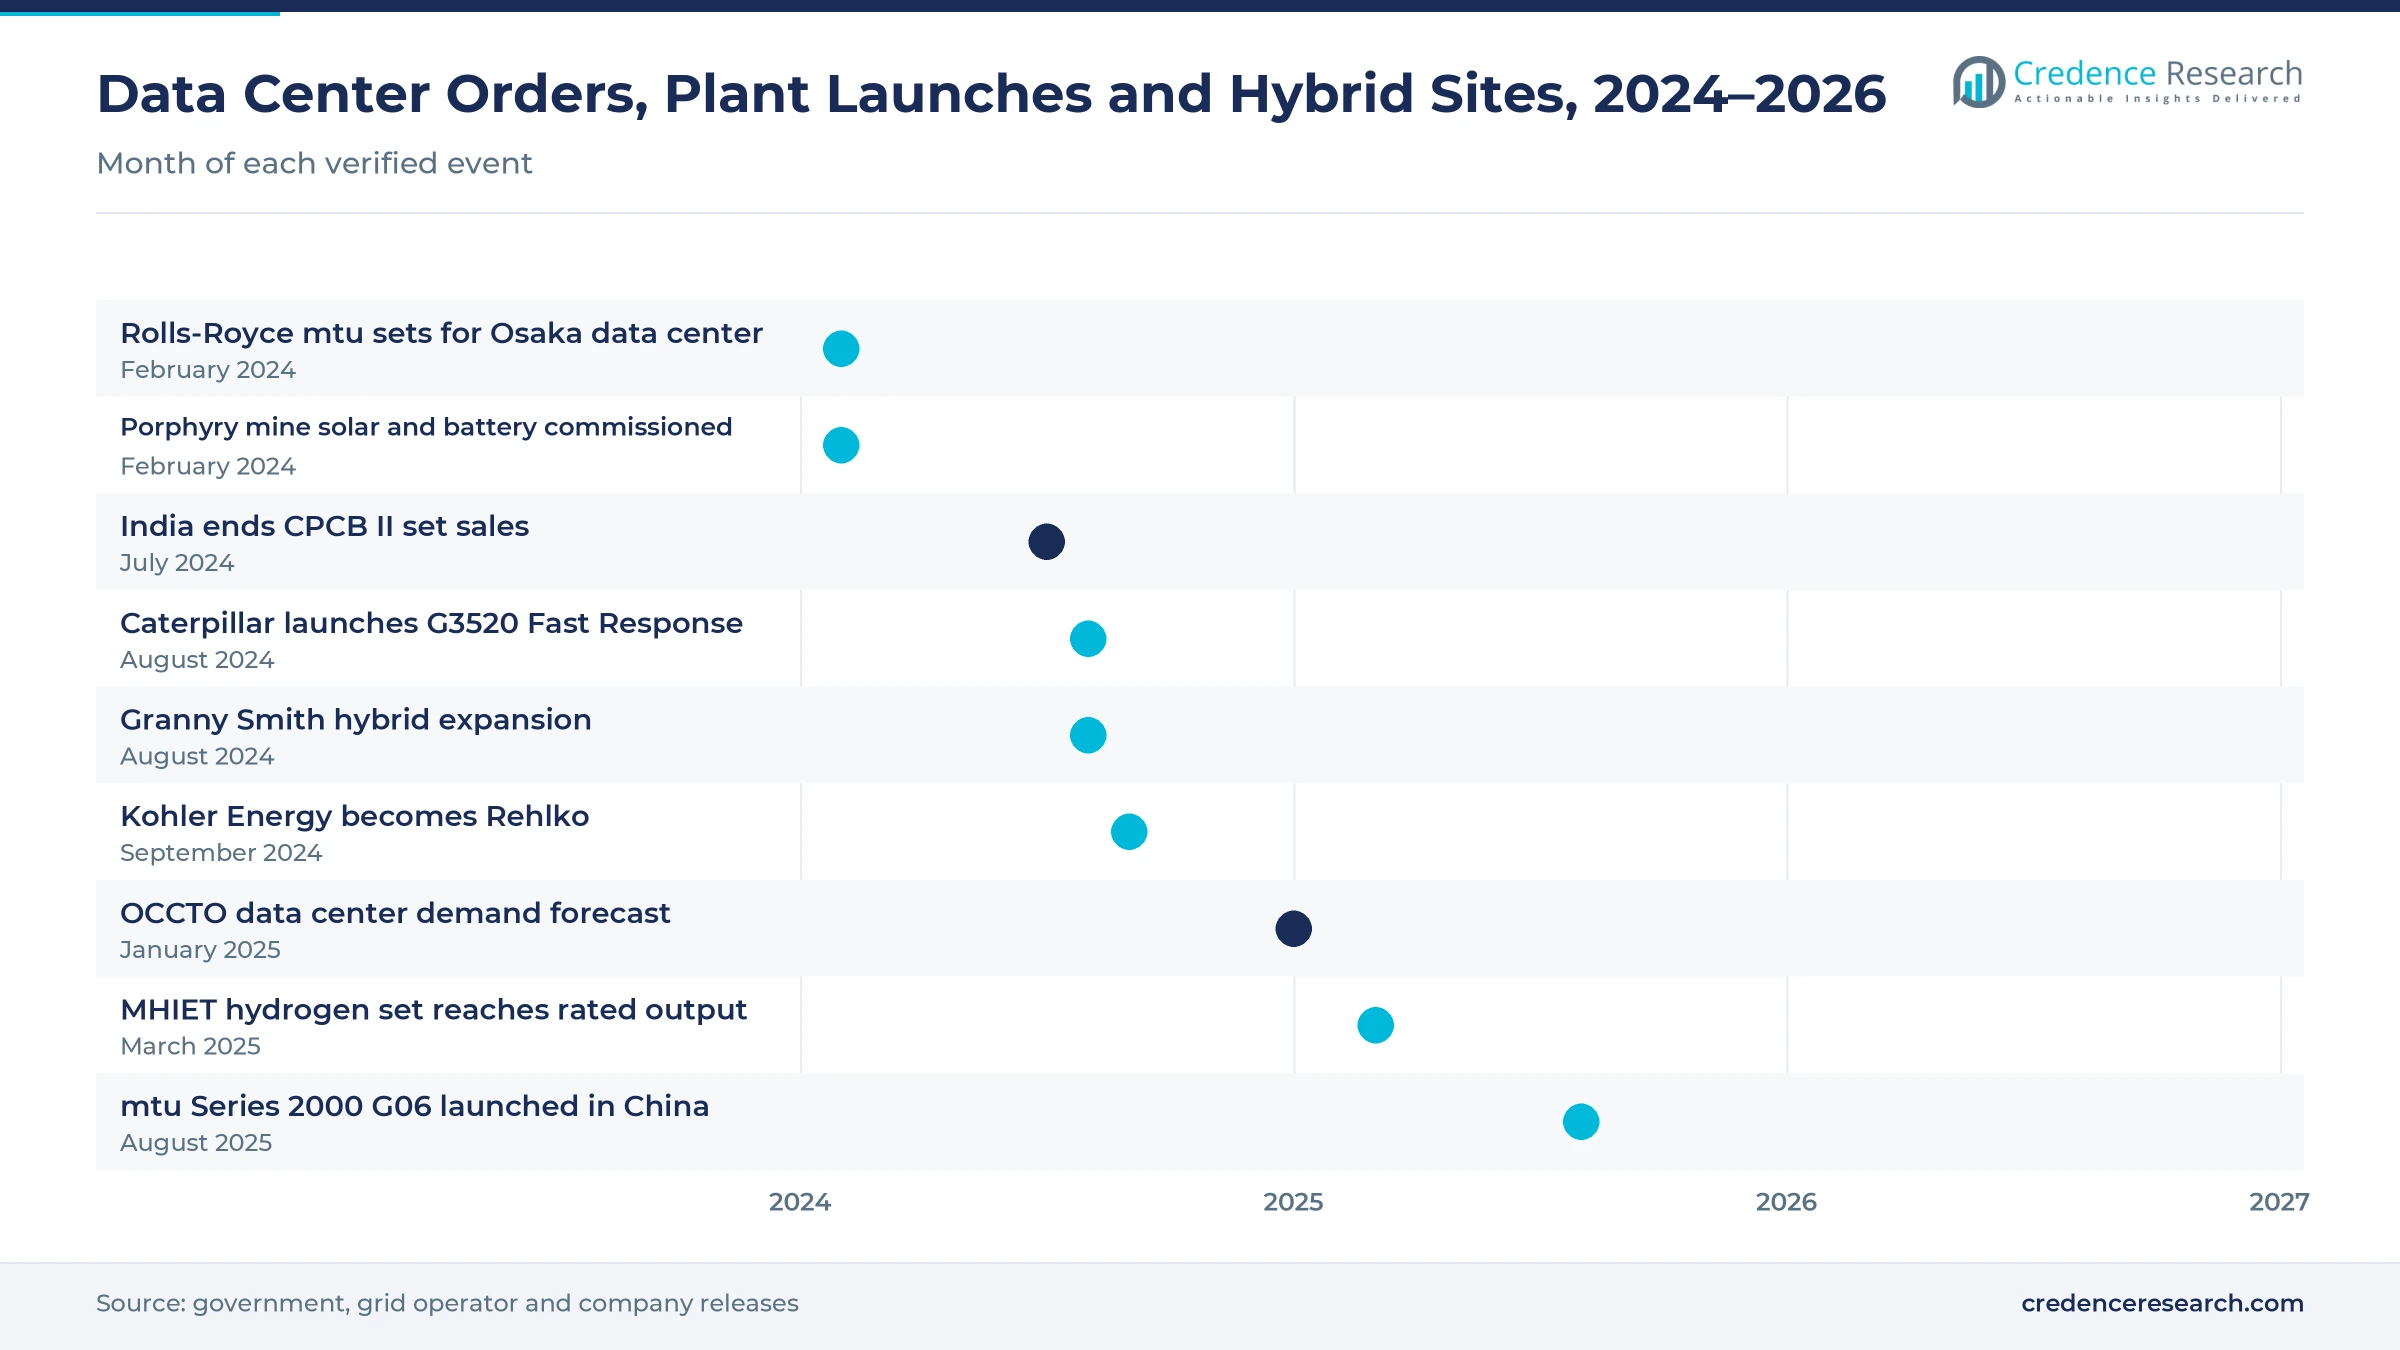
Task: Click the 'August 2025' date text
Action: [196, 1143]
